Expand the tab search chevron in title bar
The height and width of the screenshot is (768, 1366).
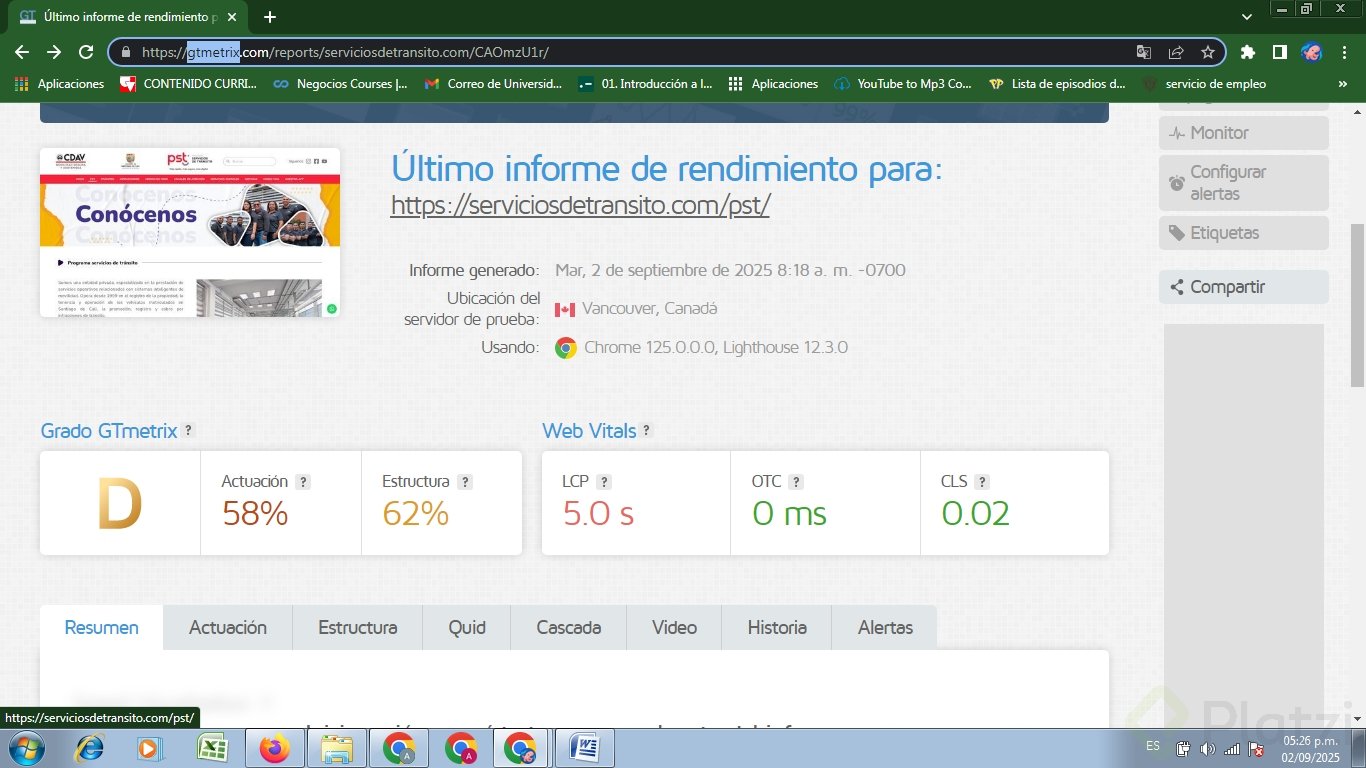[1247, 17]
